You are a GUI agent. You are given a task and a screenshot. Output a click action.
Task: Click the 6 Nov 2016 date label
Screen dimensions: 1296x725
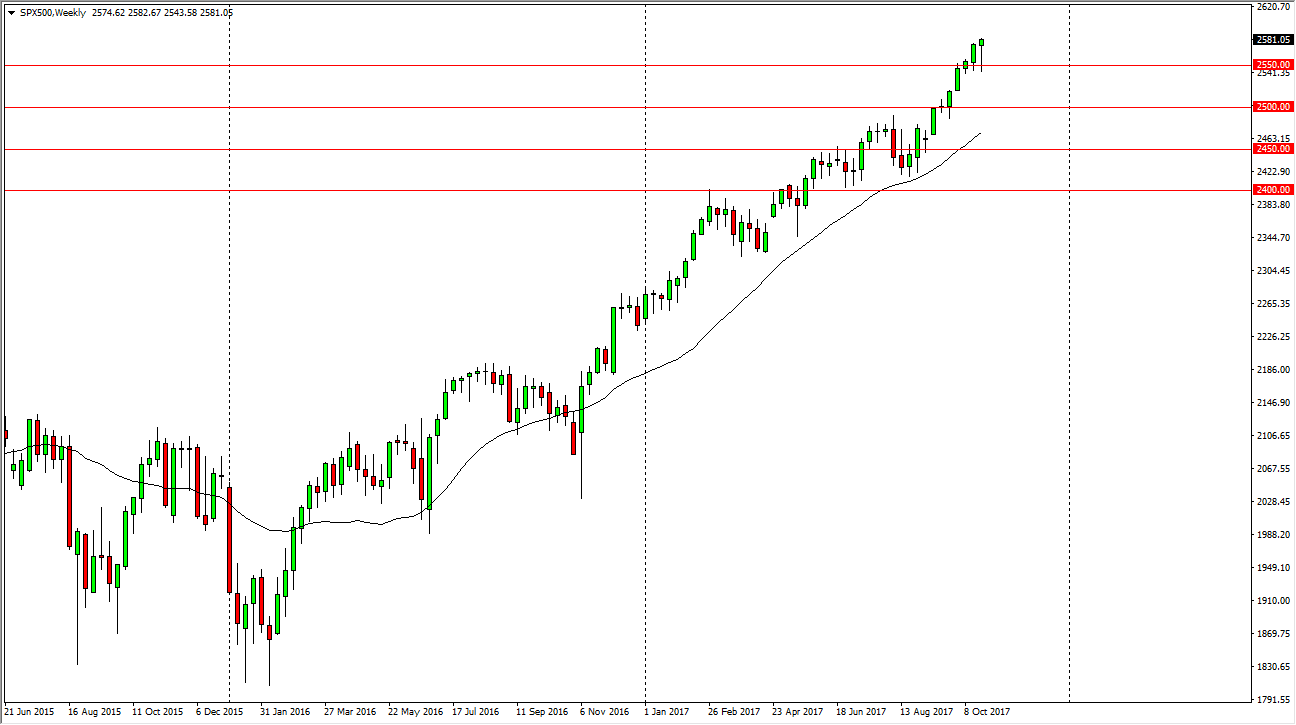click(605, 713)
